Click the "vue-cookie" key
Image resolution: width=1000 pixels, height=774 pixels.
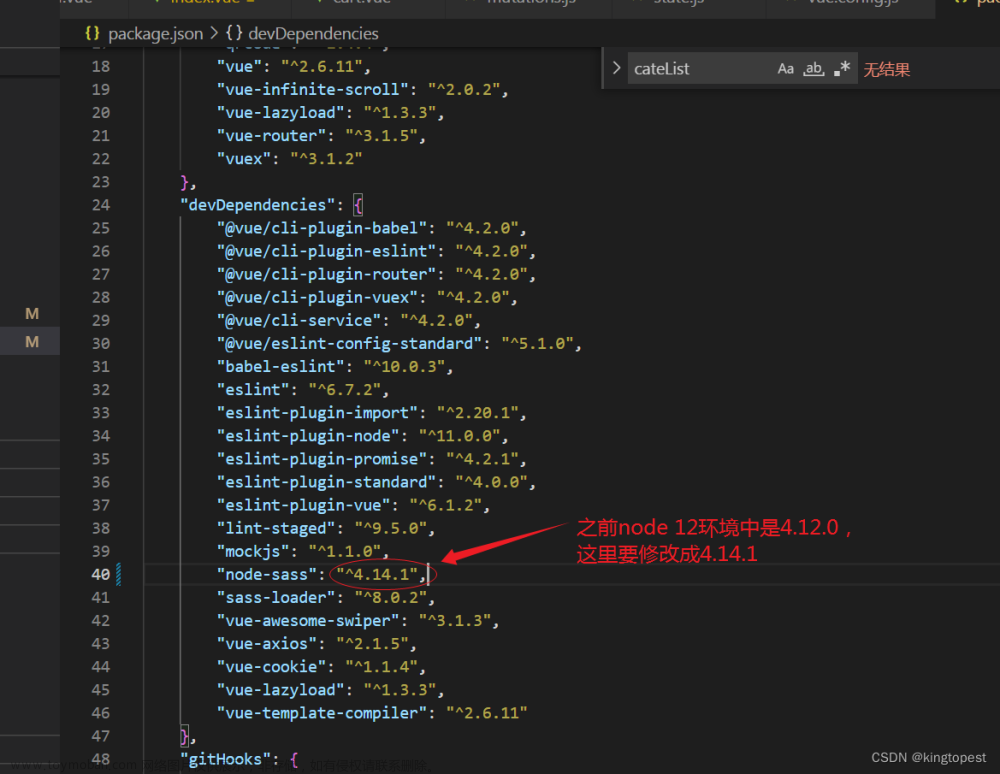click(272, 667)
